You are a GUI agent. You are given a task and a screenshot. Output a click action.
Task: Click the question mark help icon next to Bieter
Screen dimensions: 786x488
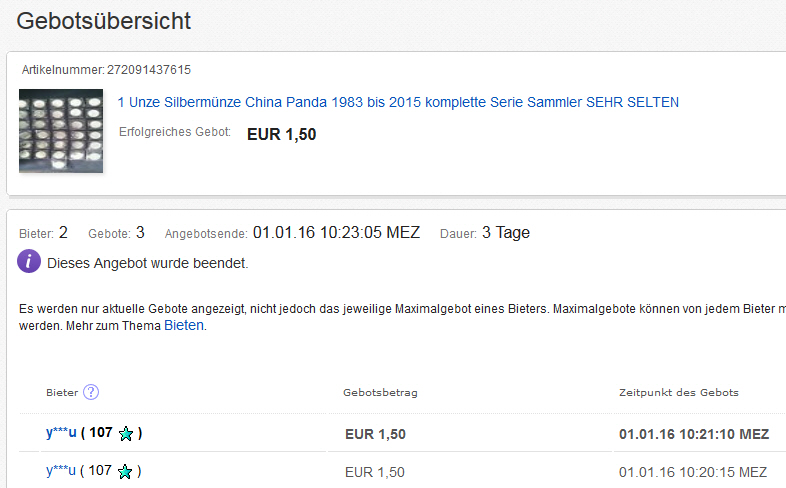pyautogui.click(x=92, y=392)
